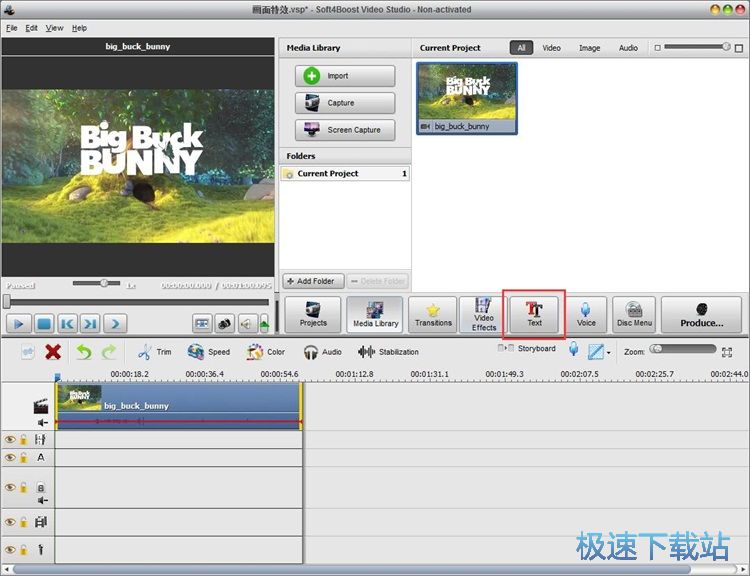Redo the last action

[109, 352]
